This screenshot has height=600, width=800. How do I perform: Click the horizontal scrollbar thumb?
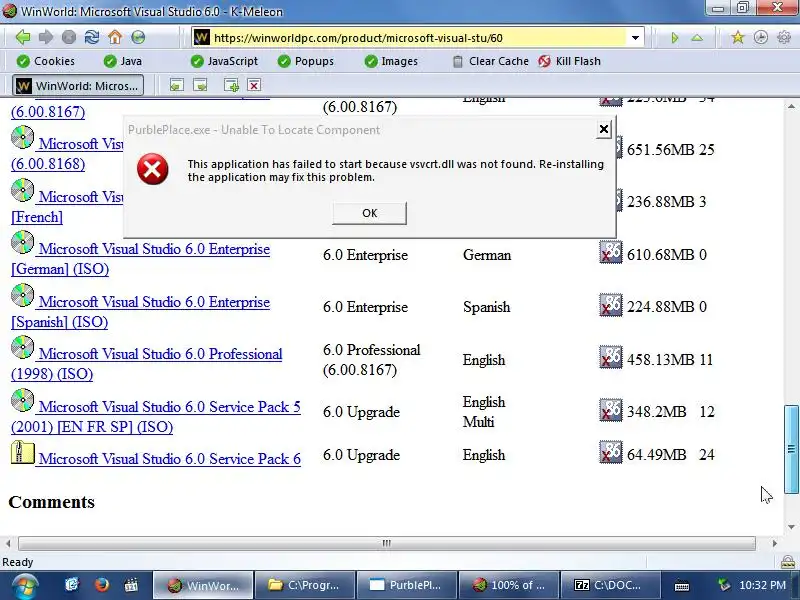[387, 543]
